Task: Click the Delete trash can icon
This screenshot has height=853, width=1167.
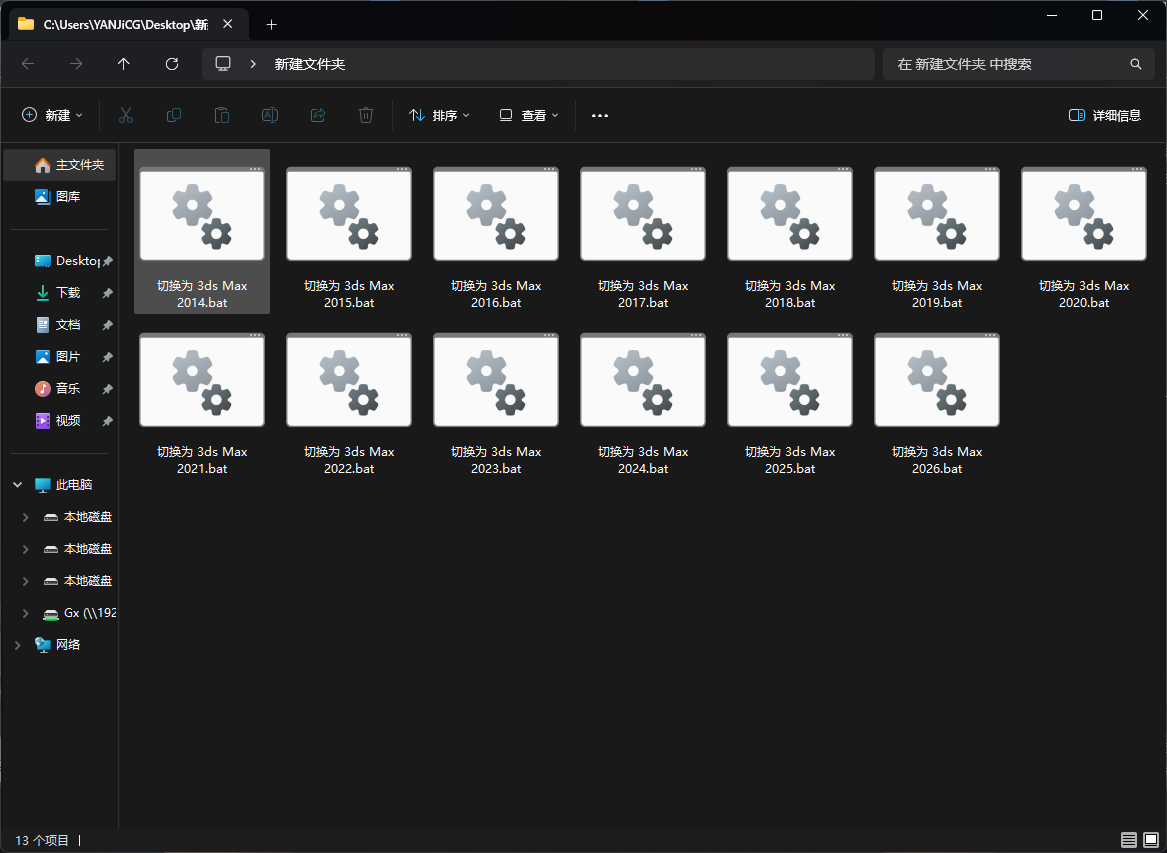Action: coord(366,116)
